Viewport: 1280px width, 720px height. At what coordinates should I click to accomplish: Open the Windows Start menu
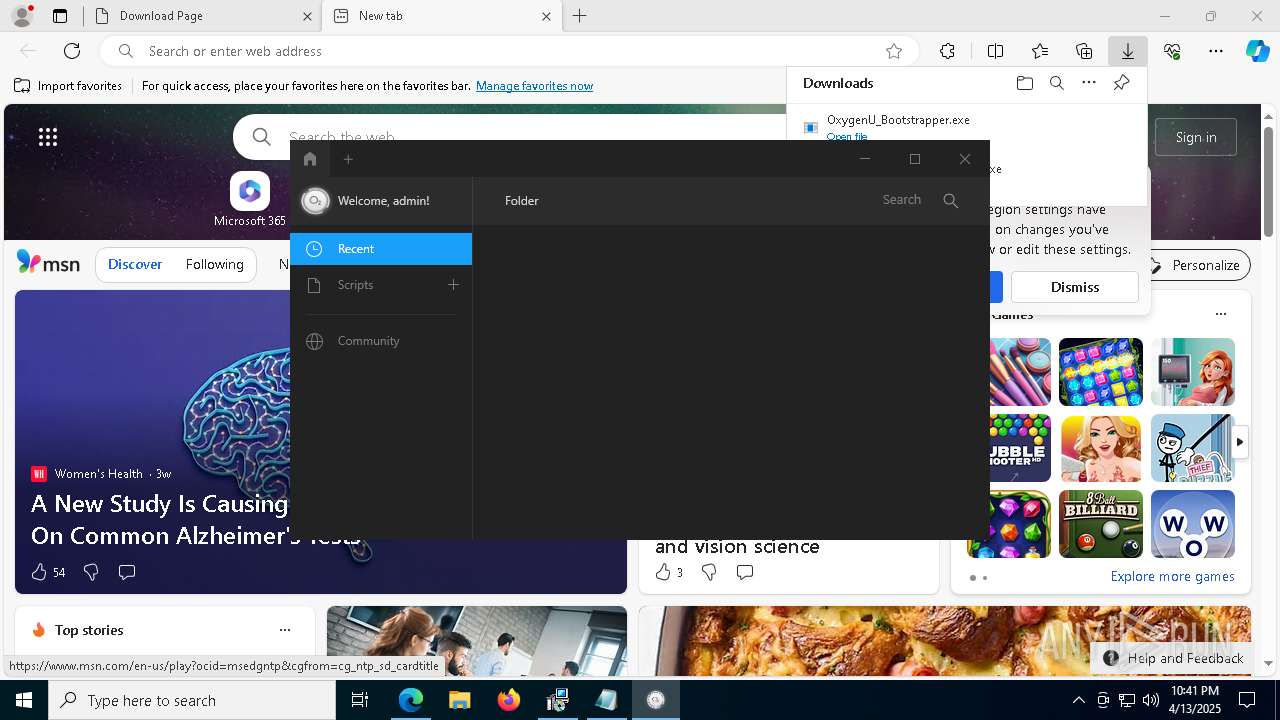pos(24,700)
